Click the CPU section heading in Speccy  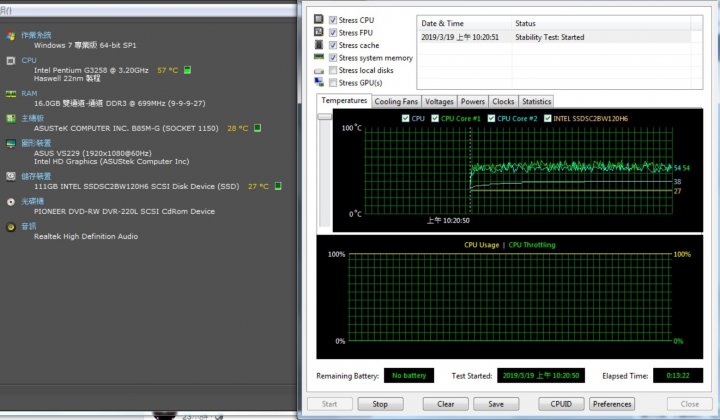(x=29, y=61)
